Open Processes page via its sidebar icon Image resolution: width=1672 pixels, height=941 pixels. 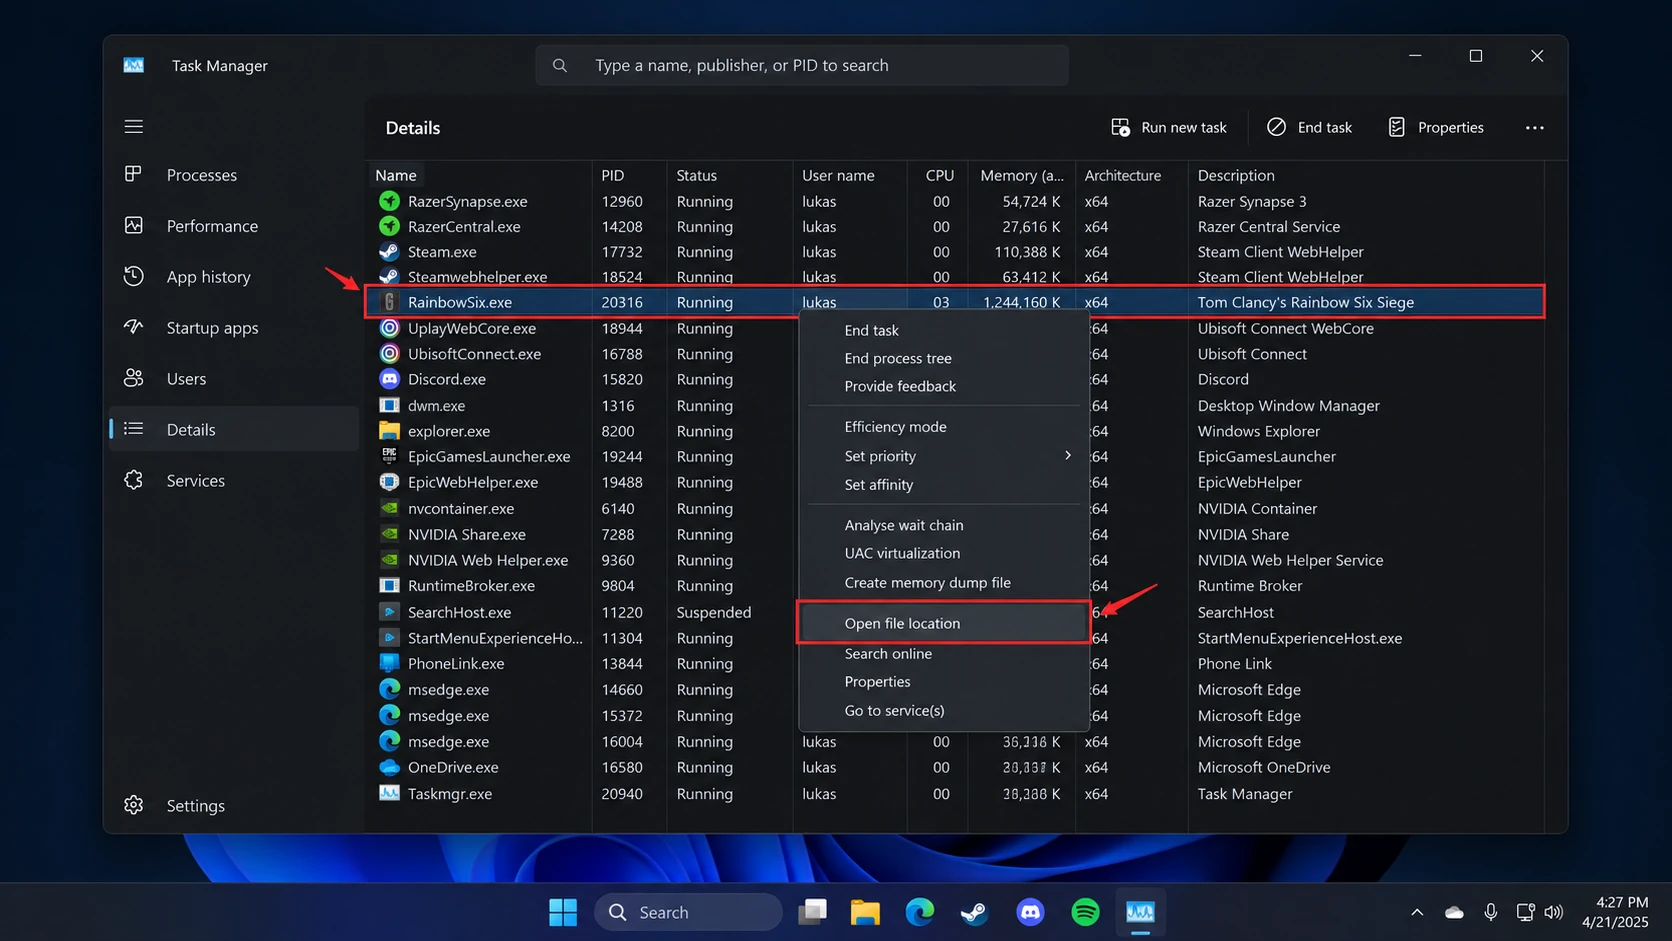(133, 174)
